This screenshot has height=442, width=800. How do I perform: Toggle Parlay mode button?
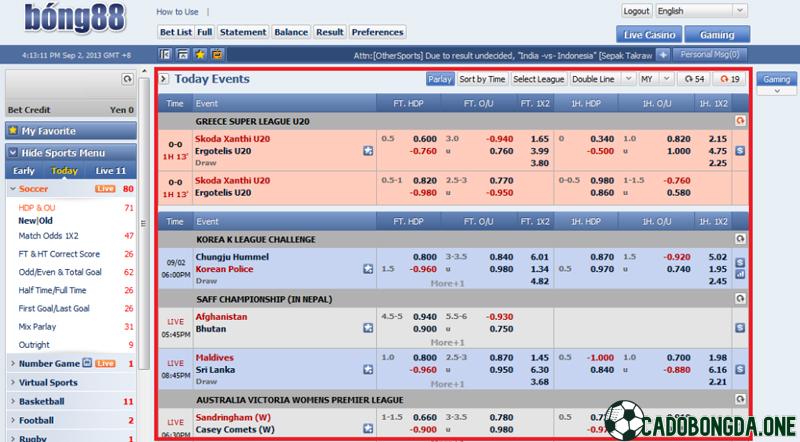(x=440, y=79)
